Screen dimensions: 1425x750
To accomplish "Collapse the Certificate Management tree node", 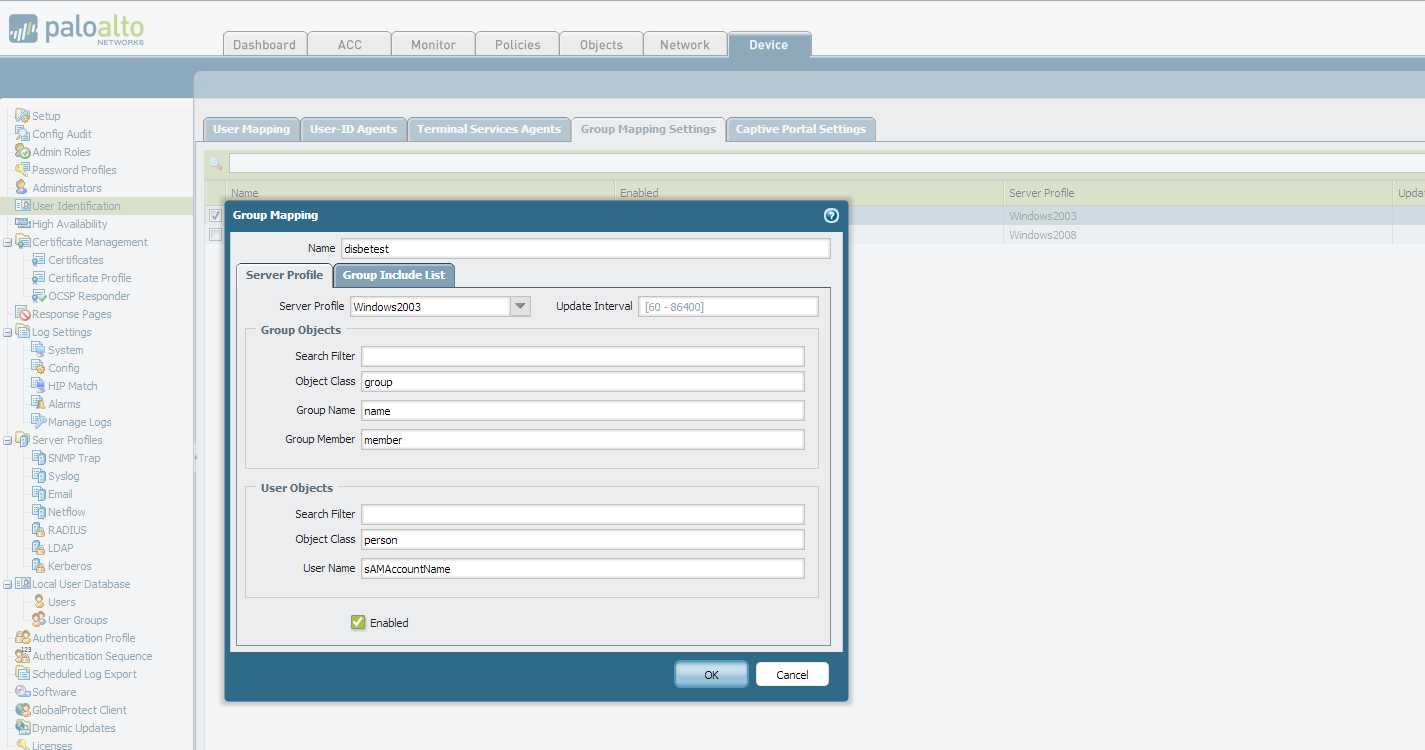I will 8,242.
